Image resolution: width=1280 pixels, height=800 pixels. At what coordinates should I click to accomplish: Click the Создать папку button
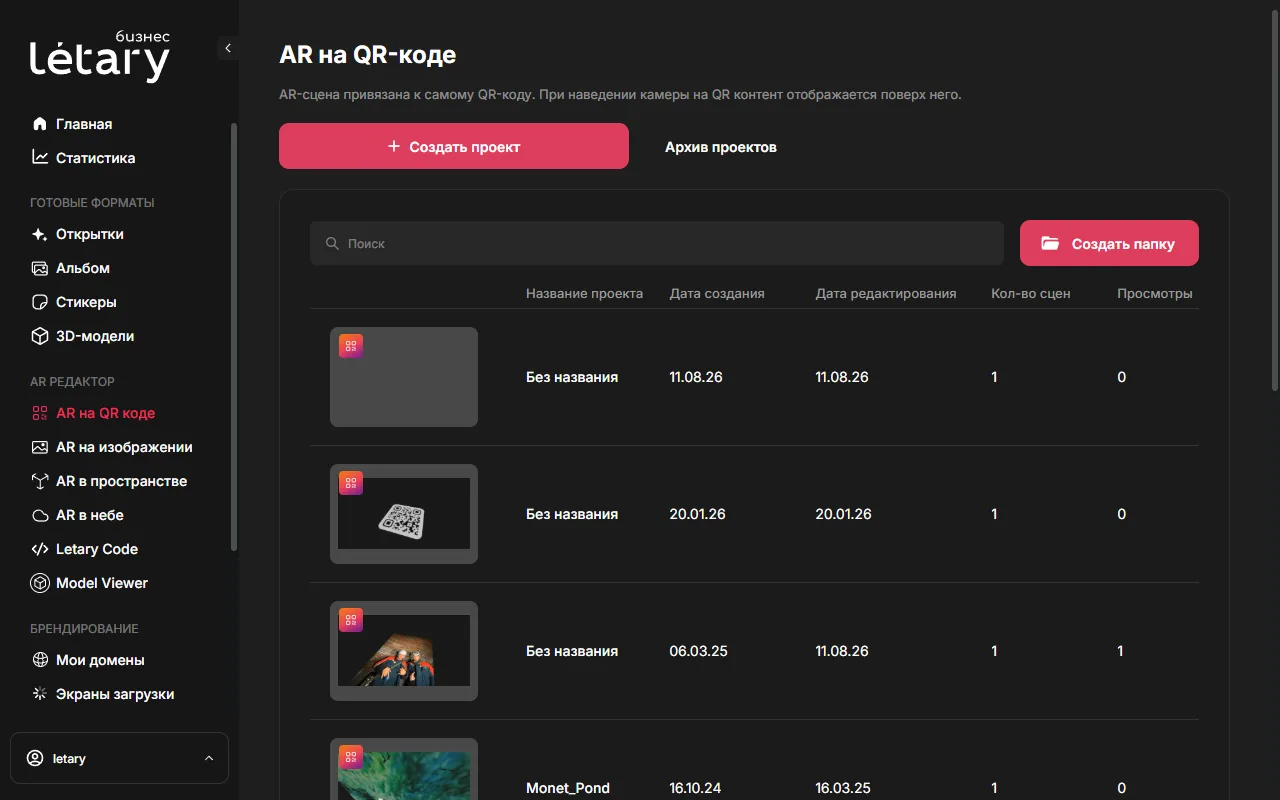click(1109, 243)
